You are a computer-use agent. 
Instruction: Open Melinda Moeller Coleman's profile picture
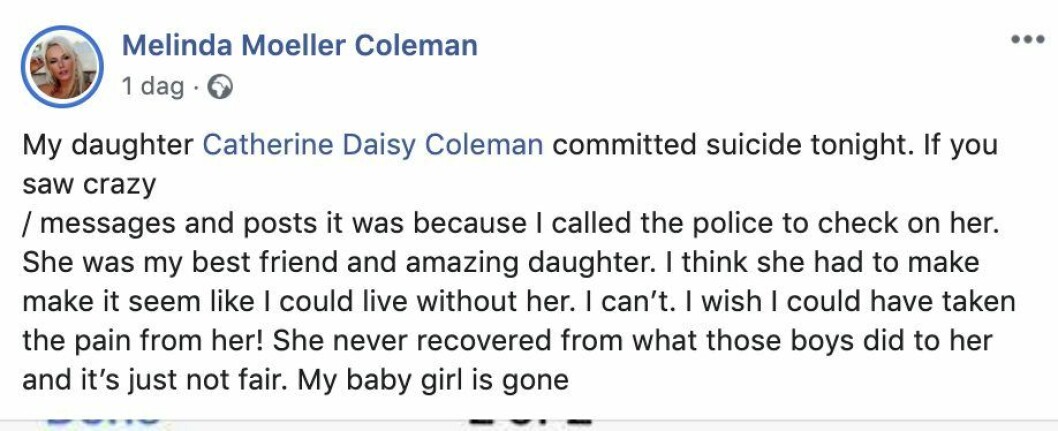click(x=62, y=67)
